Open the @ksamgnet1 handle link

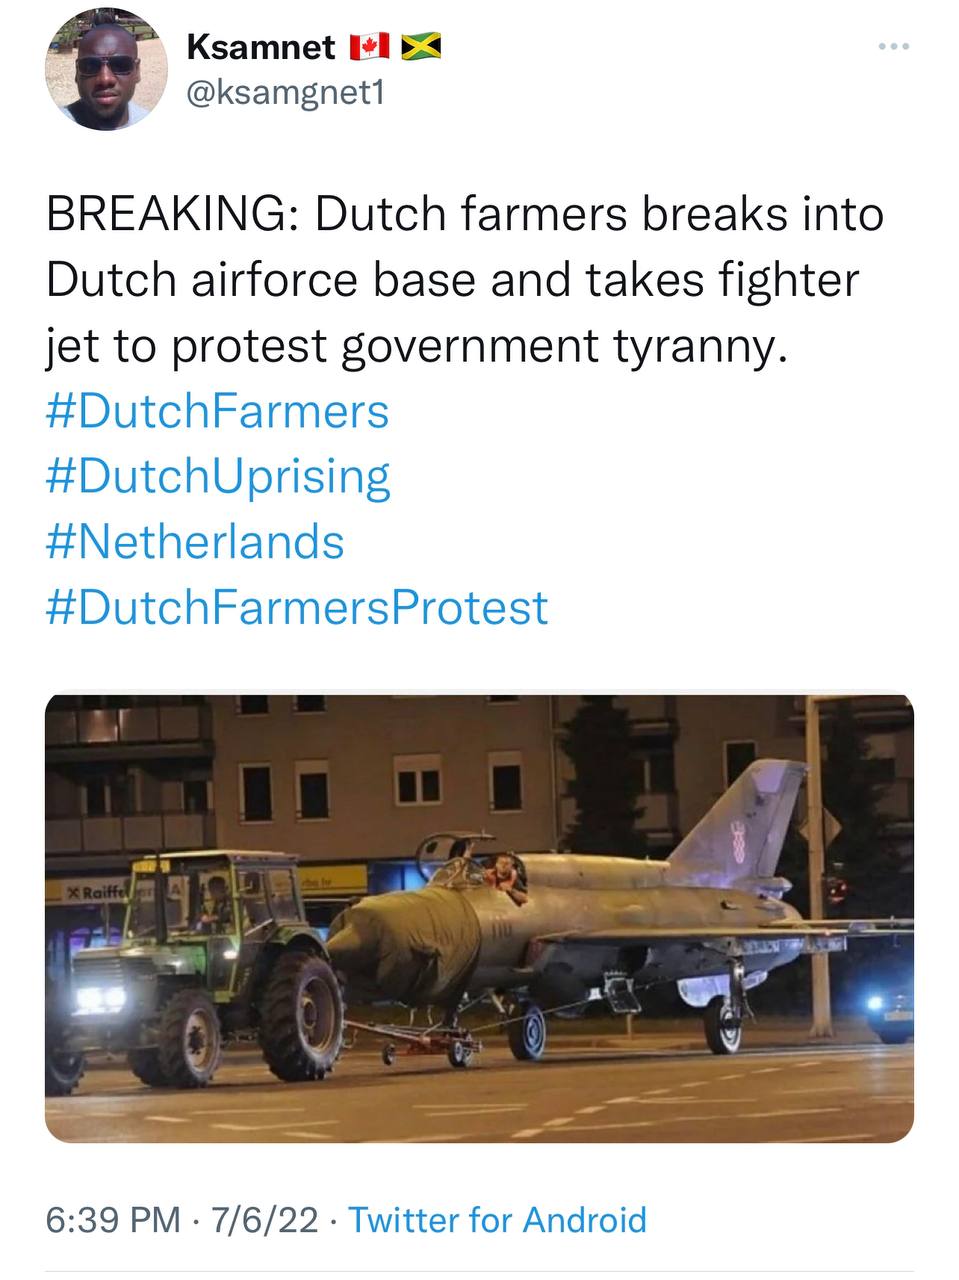(x=285, y=93)
